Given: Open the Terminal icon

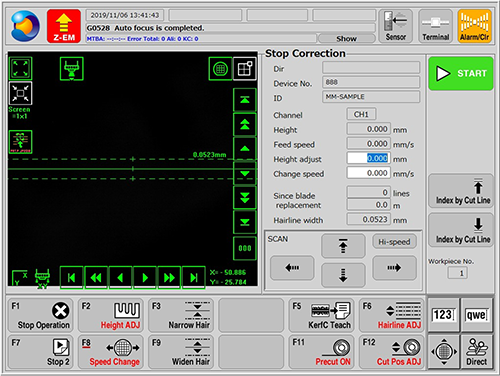Looking at the screenshot, I should click(435, 26).
